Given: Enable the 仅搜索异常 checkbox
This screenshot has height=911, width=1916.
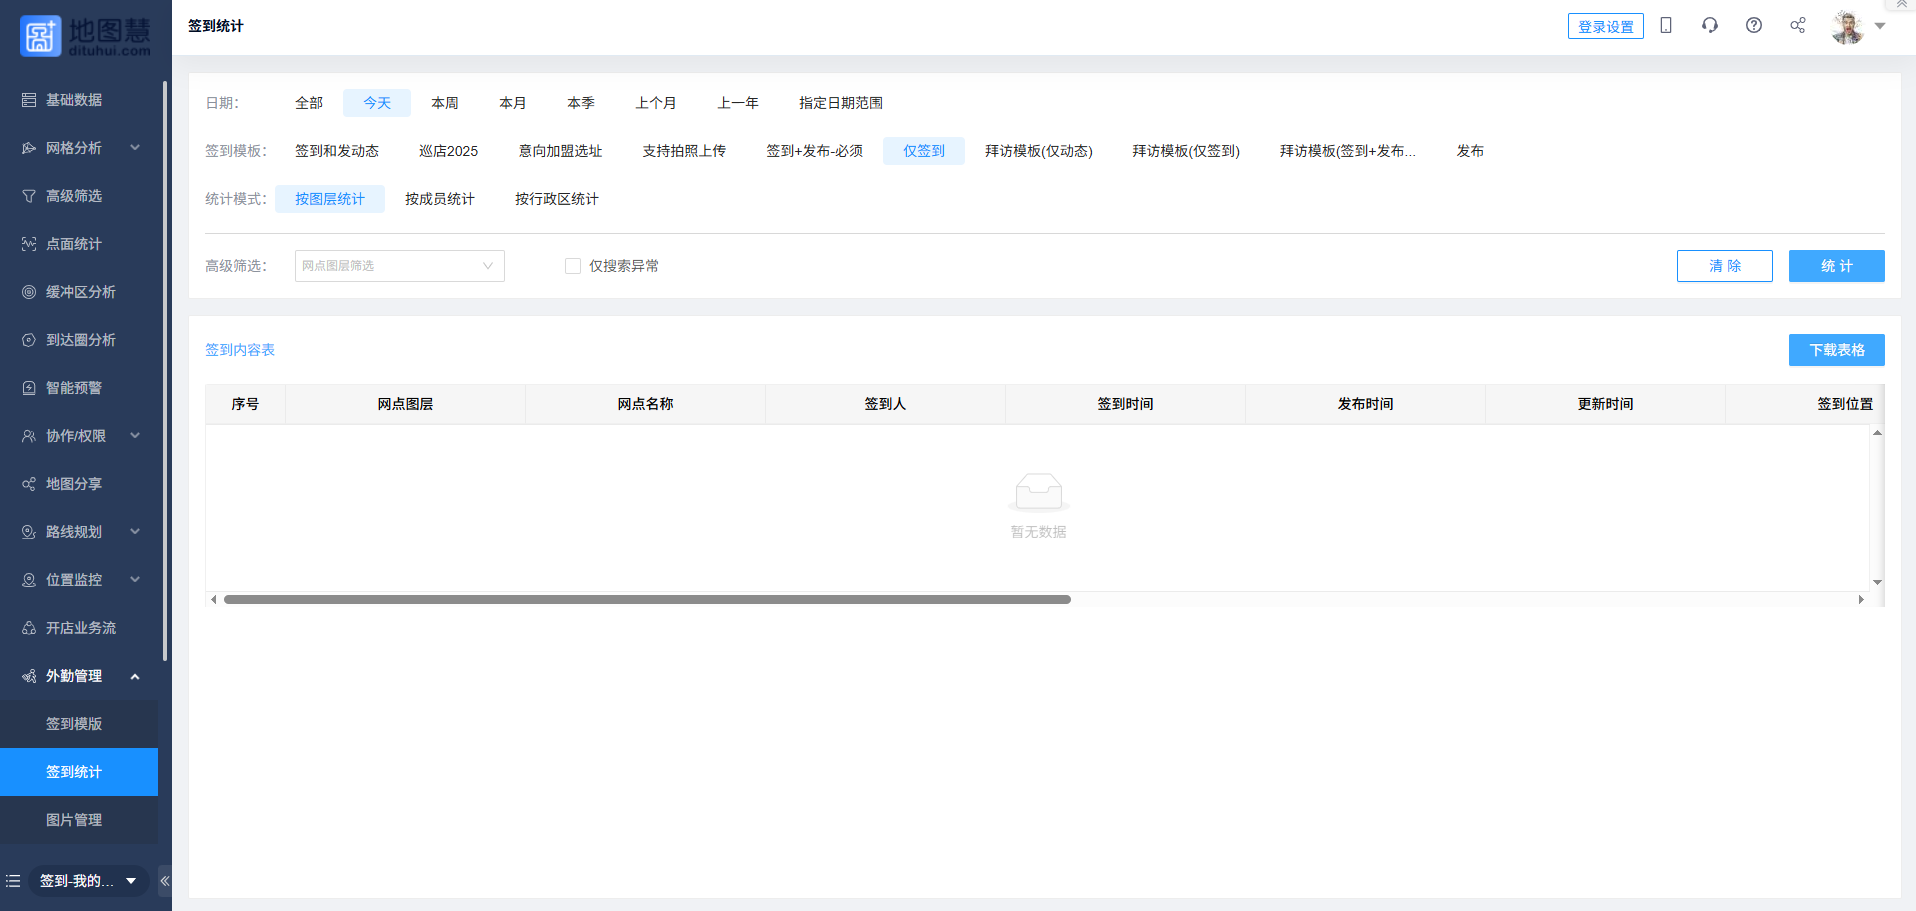Looking at the screenshot, I should coord(573,266).
